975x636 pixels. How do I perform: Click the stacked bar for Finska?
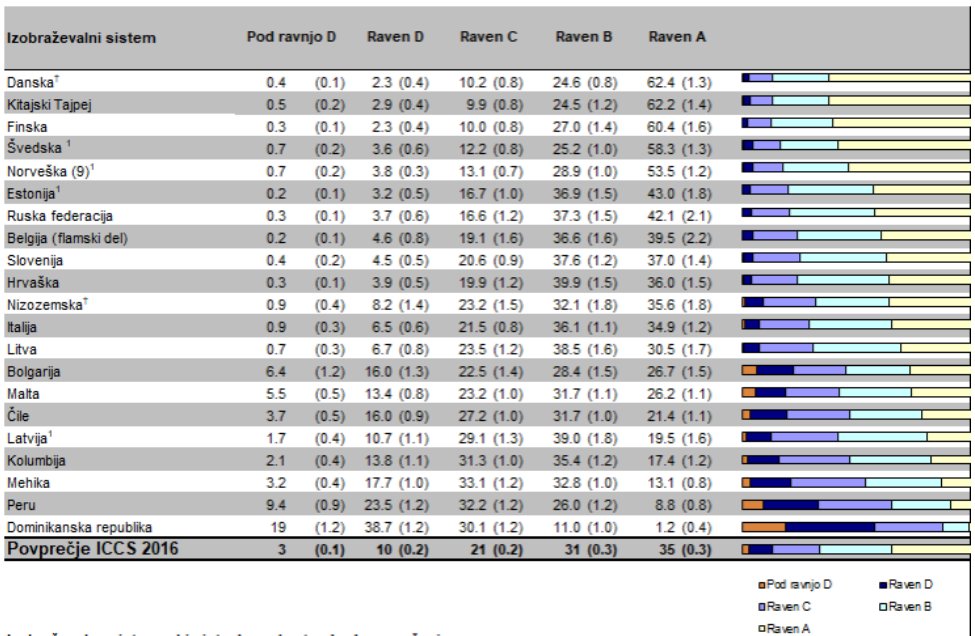point(855,122)
